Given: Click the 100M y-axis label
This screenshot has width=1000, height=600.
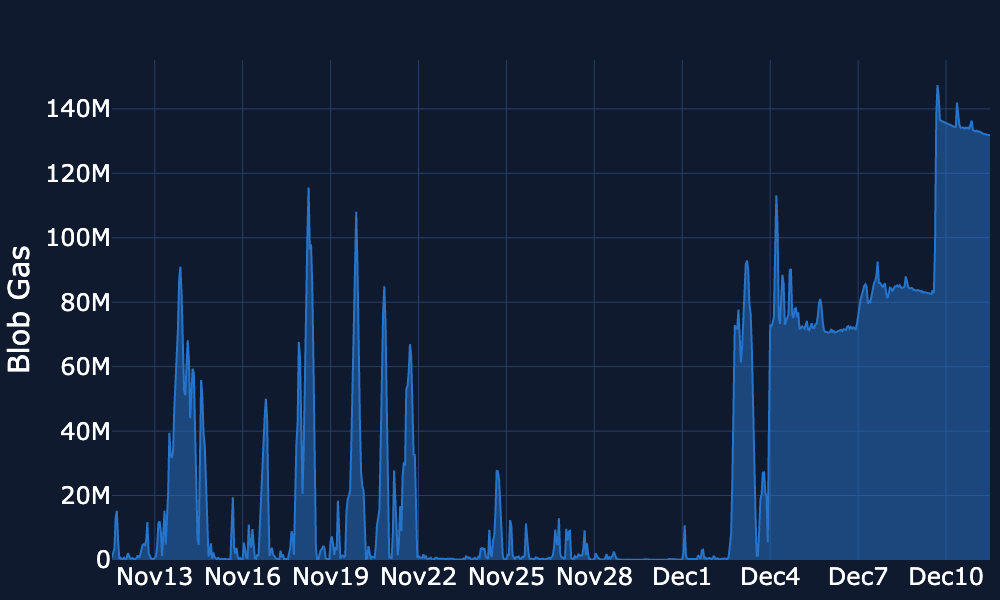Looking at the screenshot, I should (x=78, y=238).
